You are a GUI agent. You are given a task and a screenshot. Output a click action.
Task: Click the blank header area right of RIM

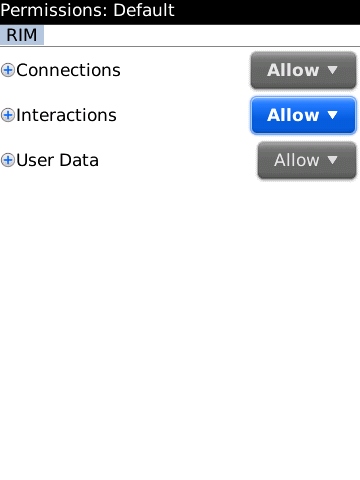[202, 35]
